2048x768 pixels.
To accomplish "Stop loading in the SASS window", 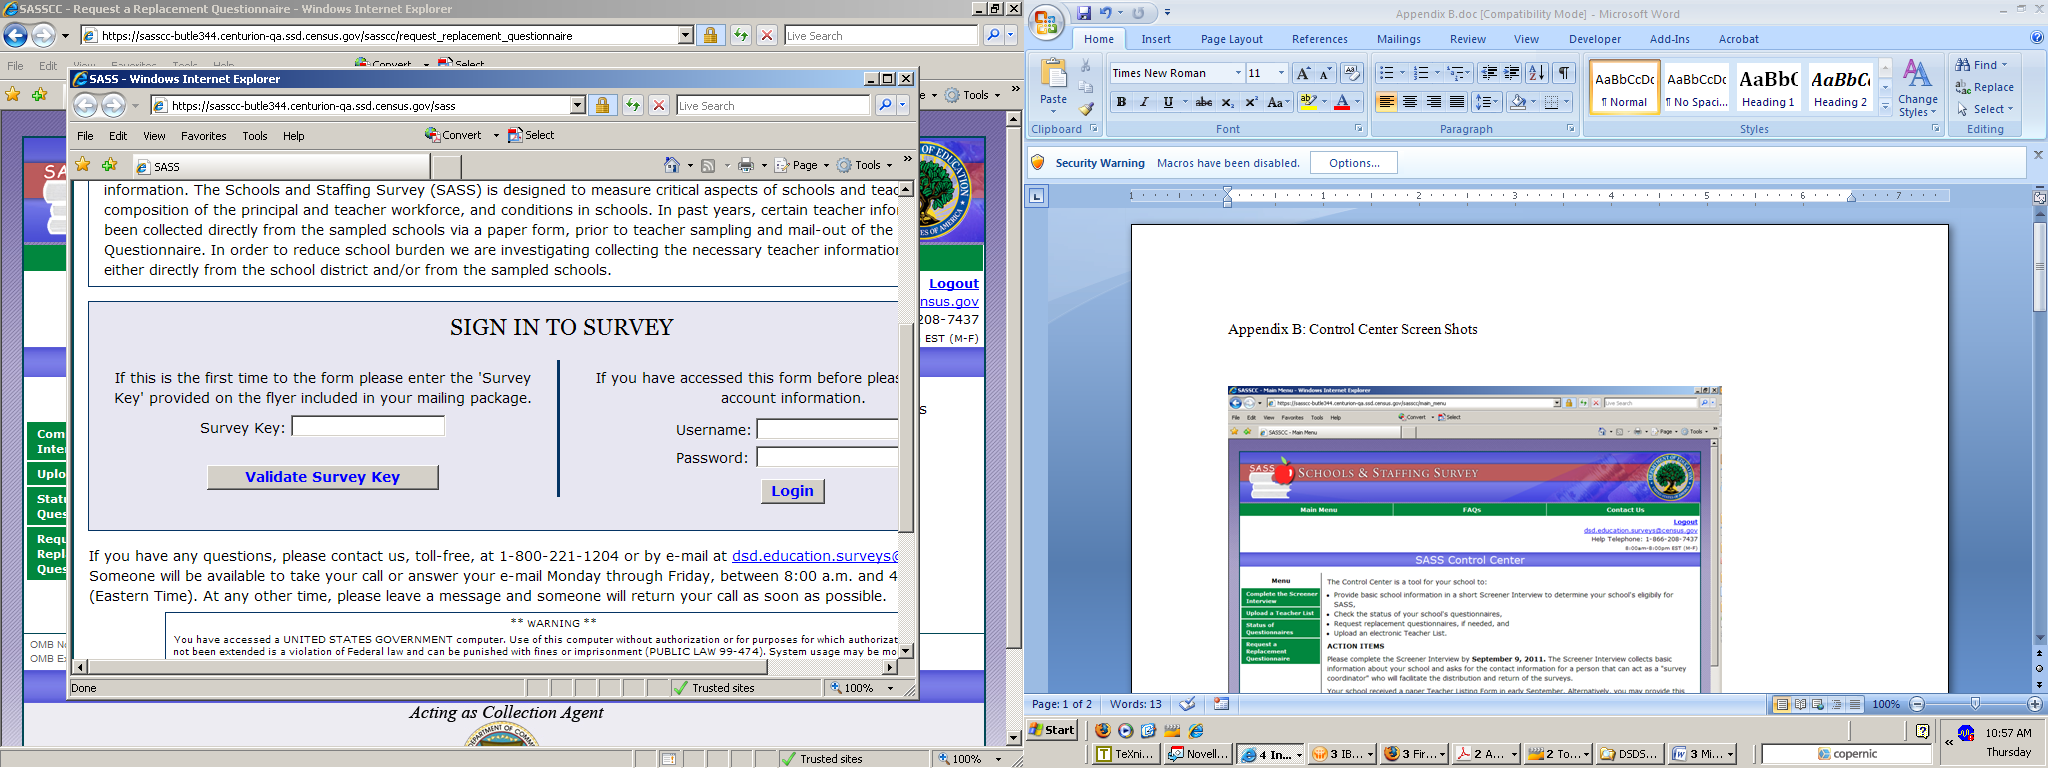I will point(659,105).
